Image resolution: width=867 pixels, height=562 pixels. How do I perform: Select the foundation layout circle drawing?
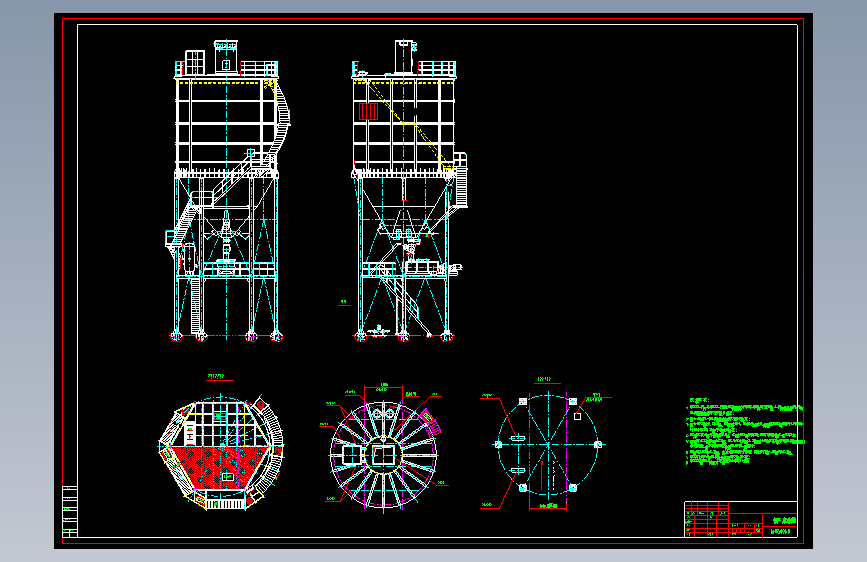click(548, 444)
